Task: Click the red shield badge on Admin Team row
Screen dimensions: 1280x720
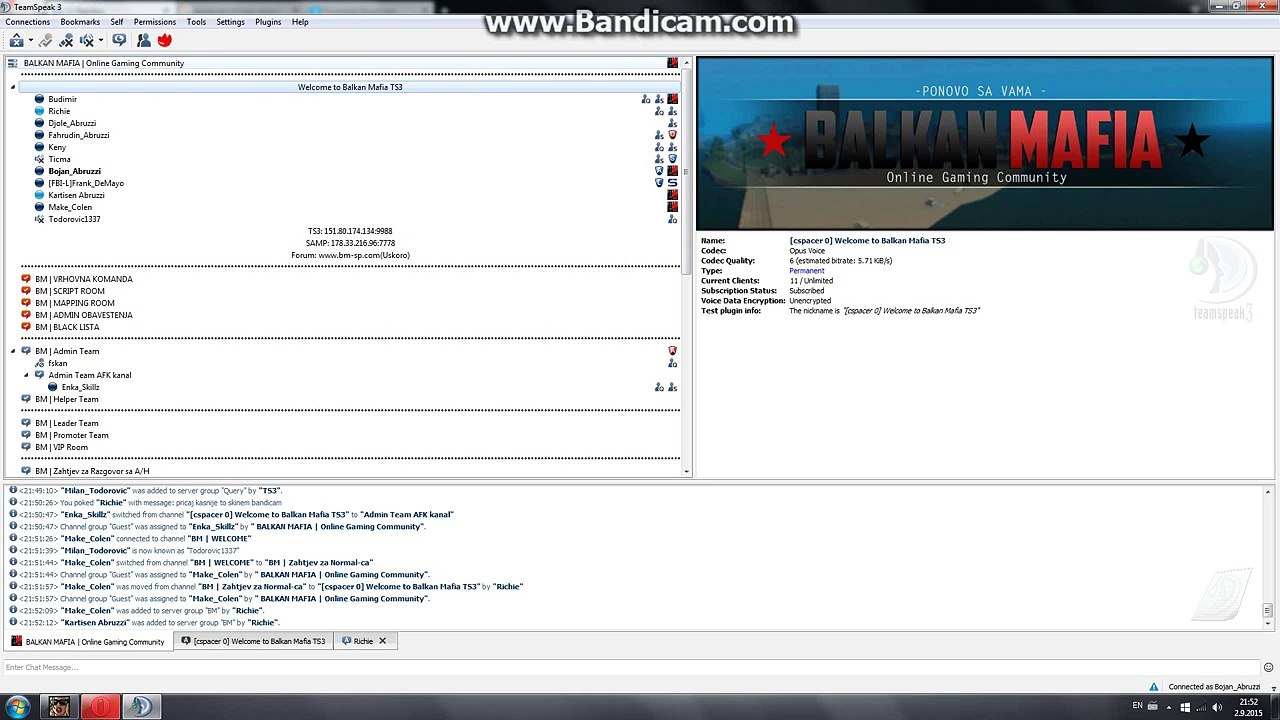Action: pyautogui.click(x=672, y=351)
